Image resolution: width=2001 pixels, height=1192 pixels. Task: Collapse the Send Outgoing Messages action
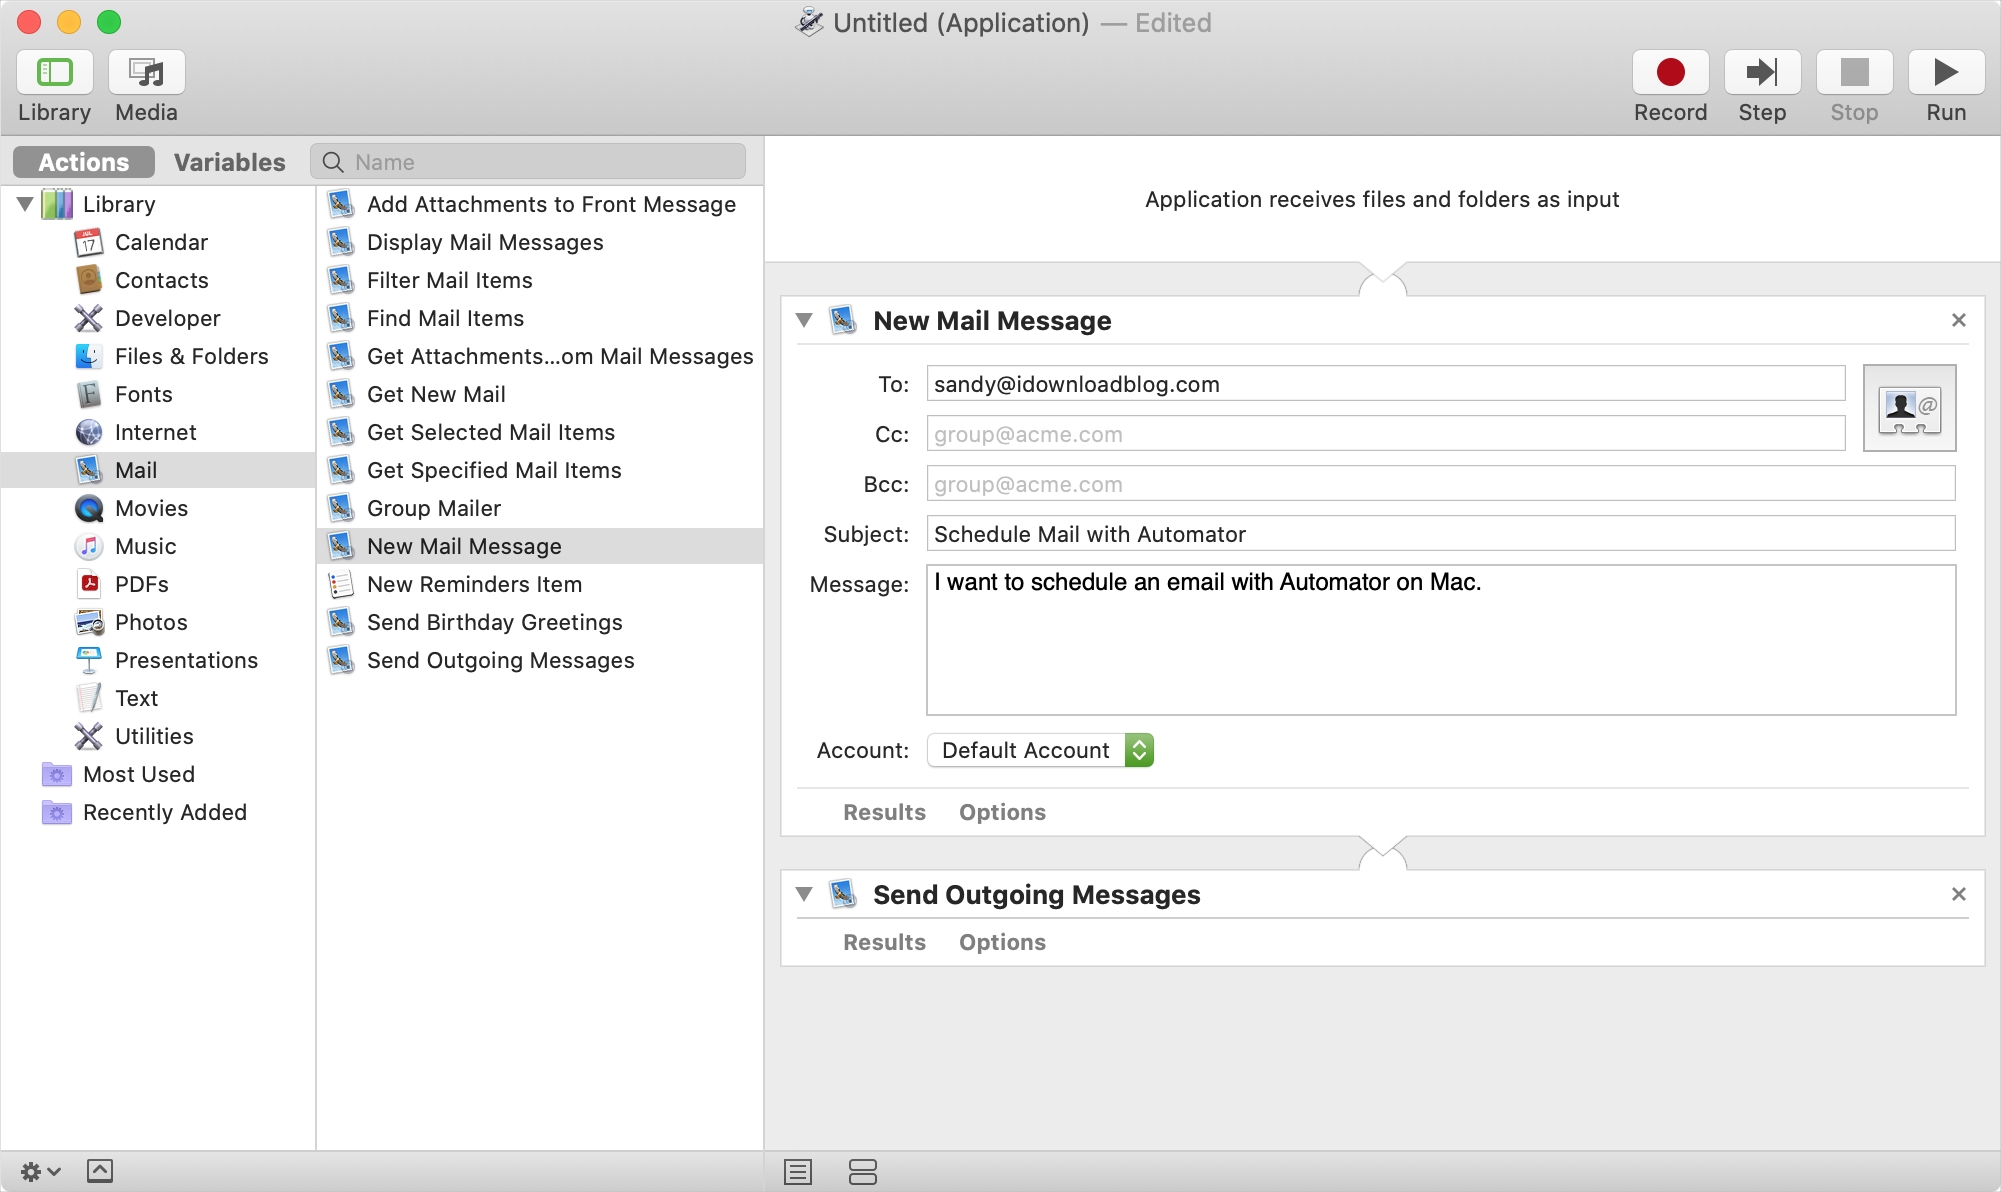click(x=804, y=894)
